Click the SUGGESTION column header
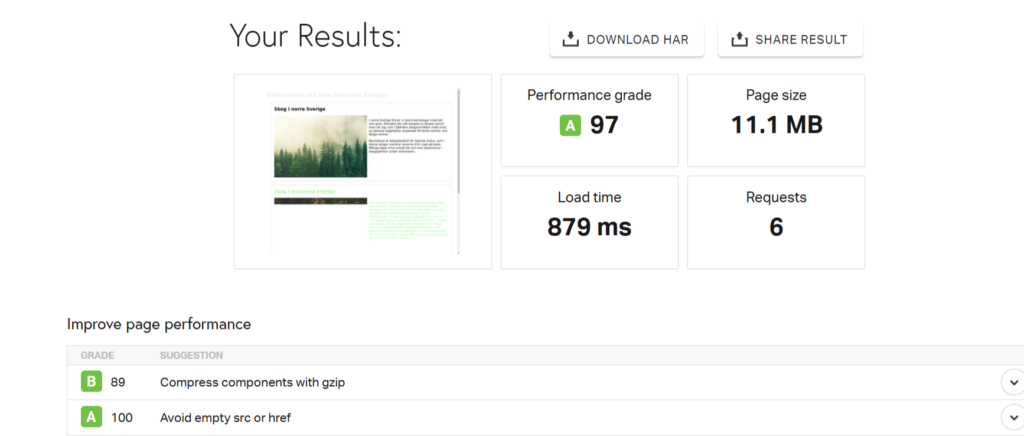1024x436 pixels. pos(191,355)
